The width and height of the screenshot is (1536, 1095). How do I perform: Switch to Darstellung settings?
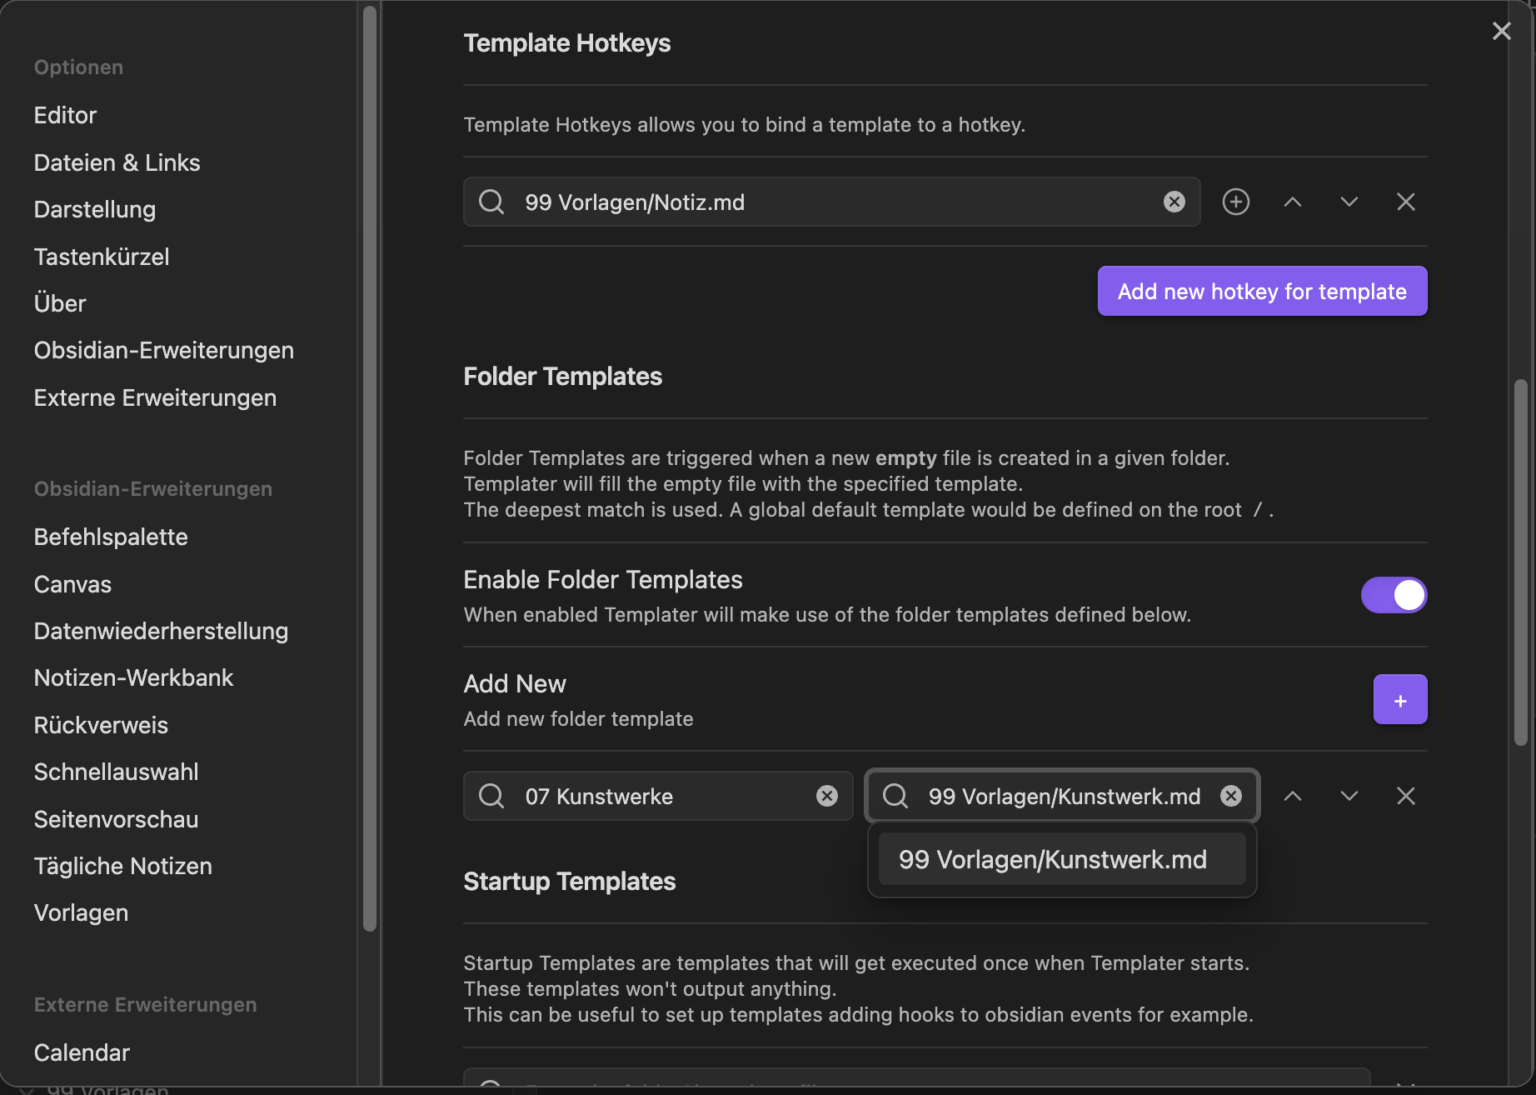95,209
